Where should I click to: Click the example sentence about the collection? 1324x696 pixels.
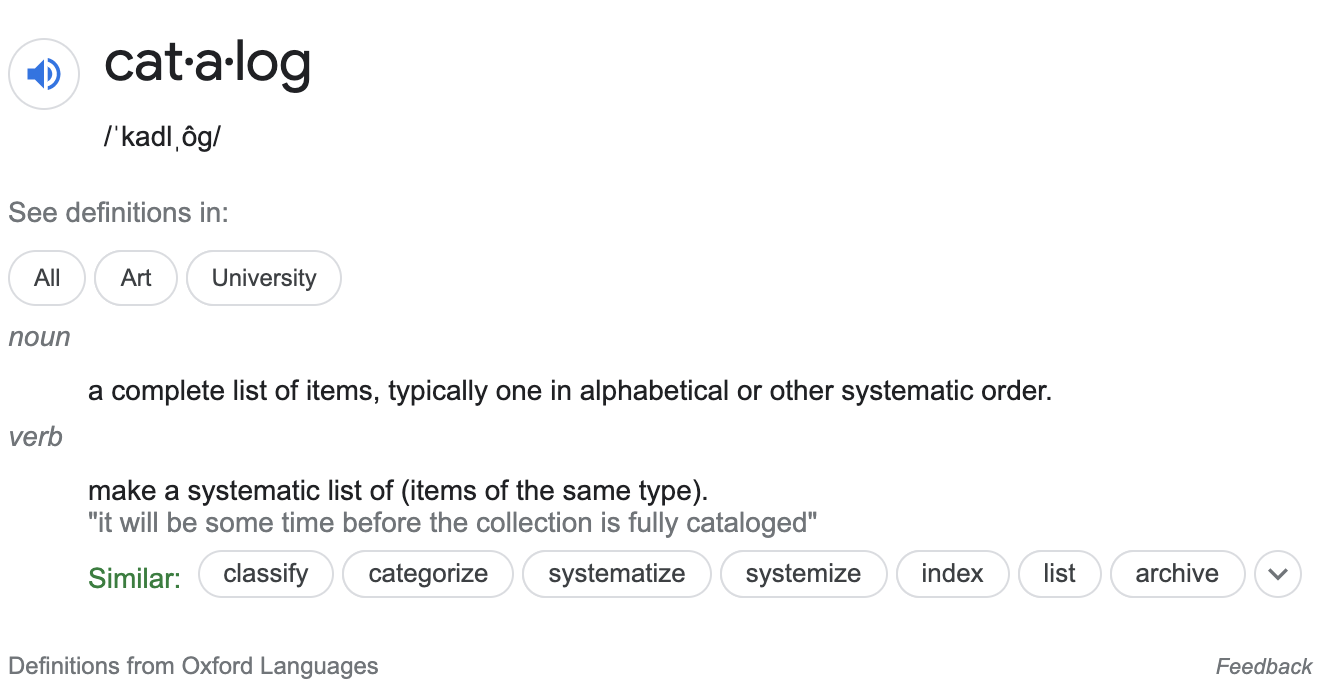pos(453,523)
